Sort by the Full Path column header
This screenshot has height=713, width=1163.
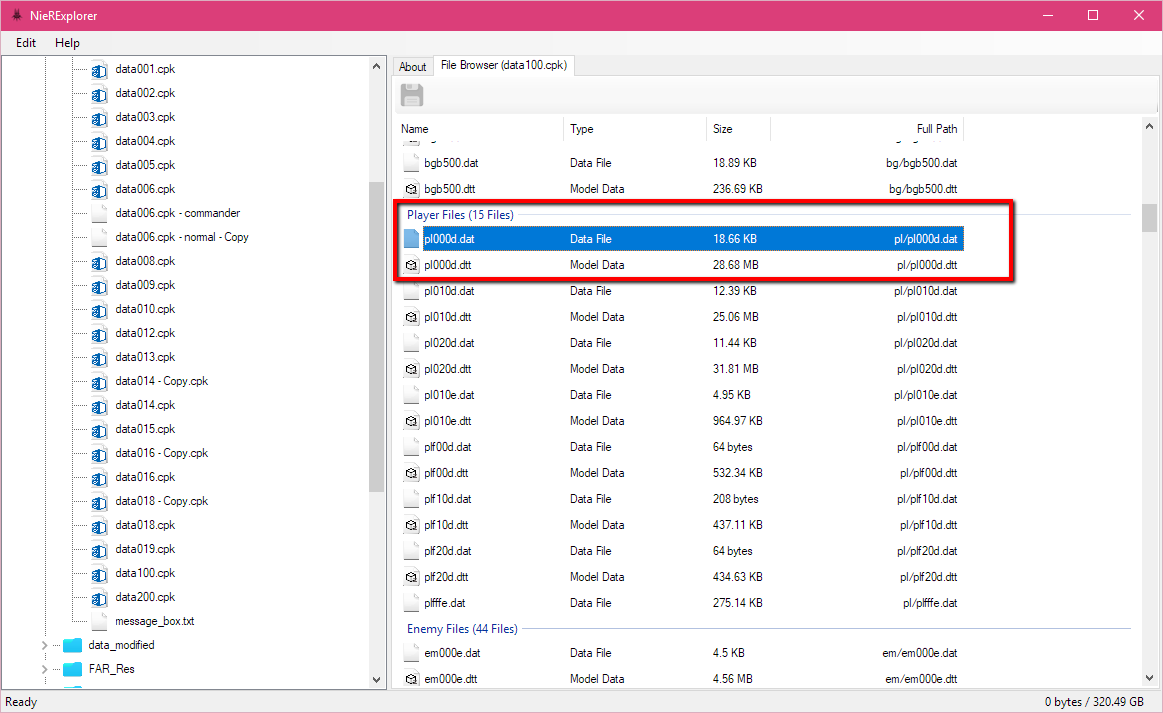tap(866, 128)
